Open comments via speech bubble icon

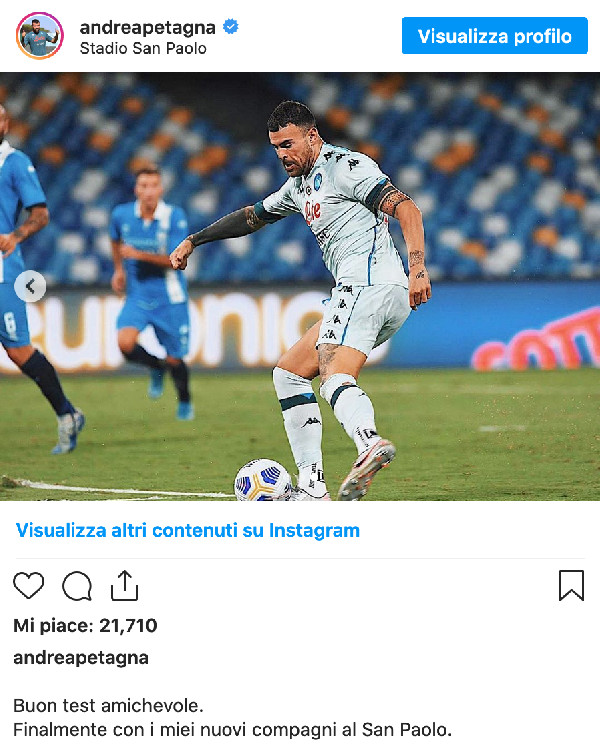tap(77, 586)
